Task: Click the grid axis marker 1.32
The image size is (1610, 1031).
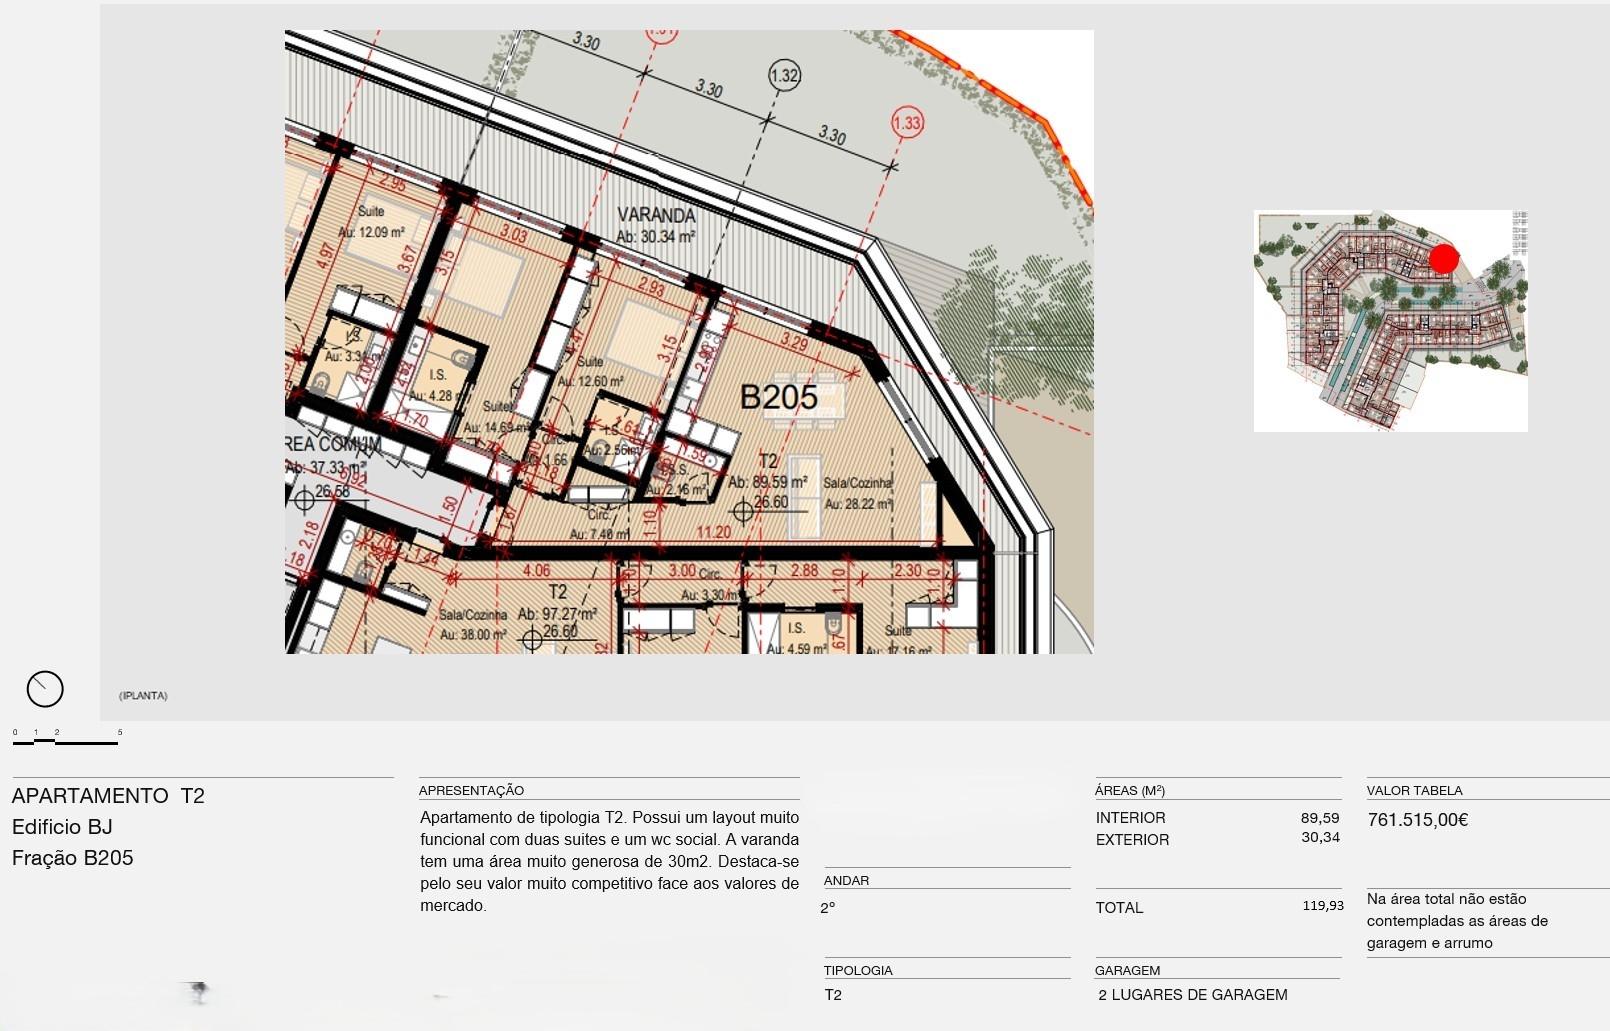Action: (784, 75)
